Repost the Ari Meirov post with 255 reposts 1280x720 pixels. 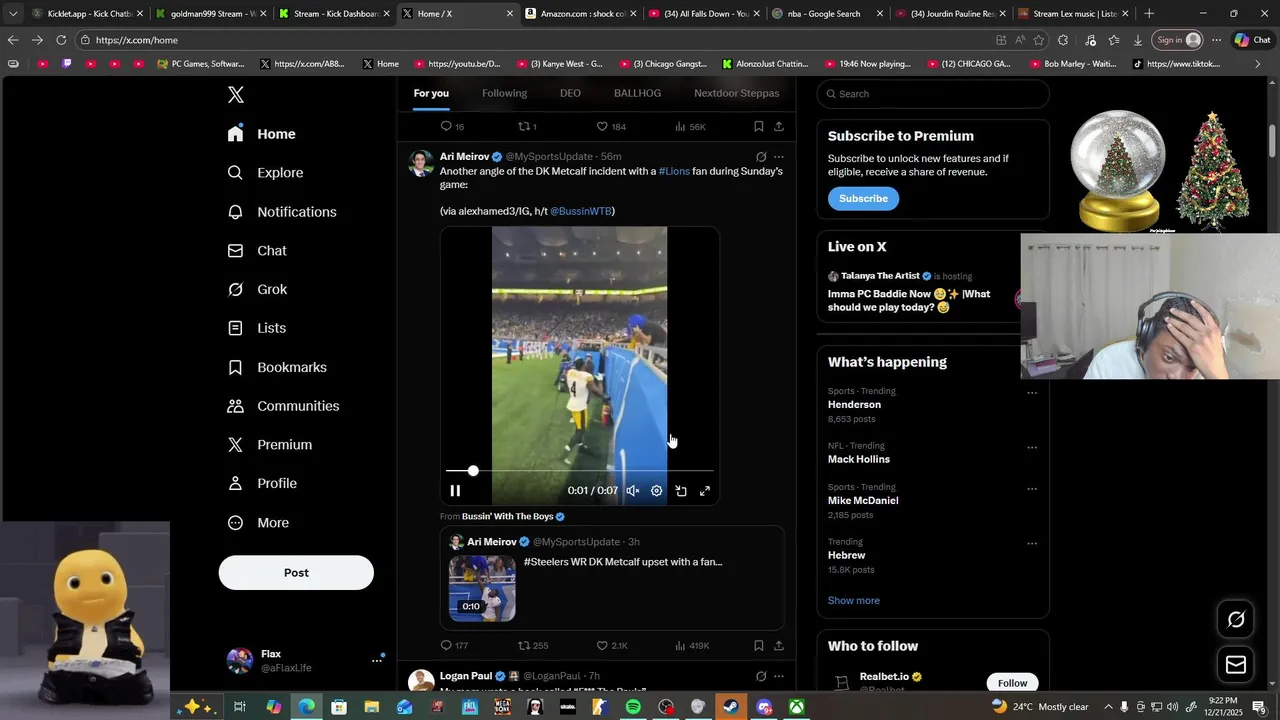click(x=533, y=646)
